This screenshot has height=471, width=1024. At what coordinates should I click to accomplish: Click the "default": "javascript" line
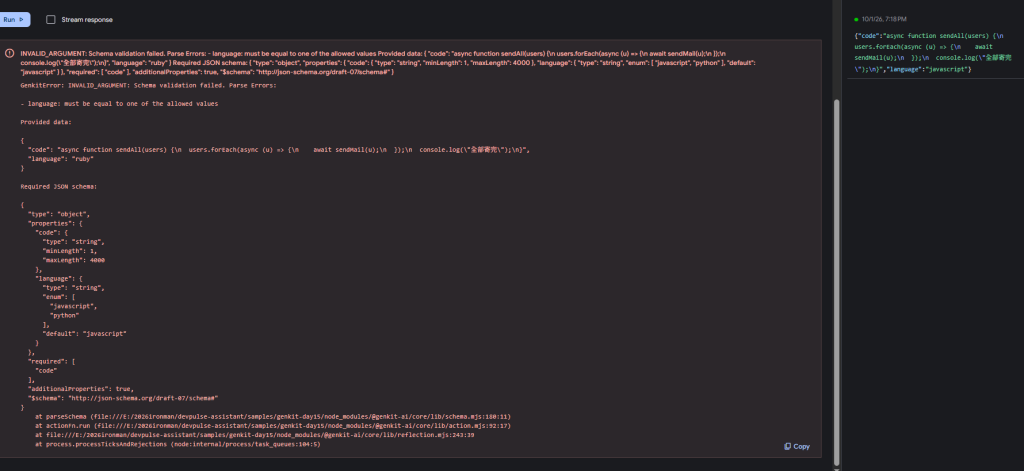84,333
